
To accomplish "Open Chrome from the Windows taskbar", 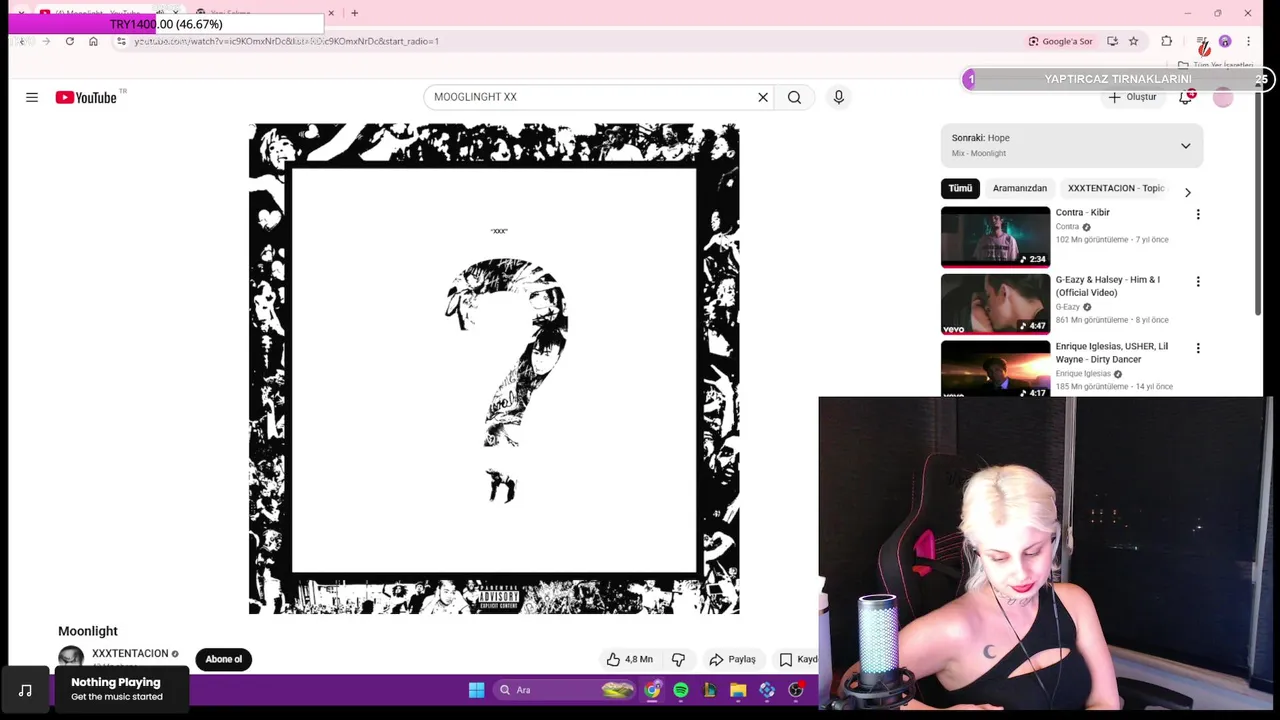I will tap(652, 690).
